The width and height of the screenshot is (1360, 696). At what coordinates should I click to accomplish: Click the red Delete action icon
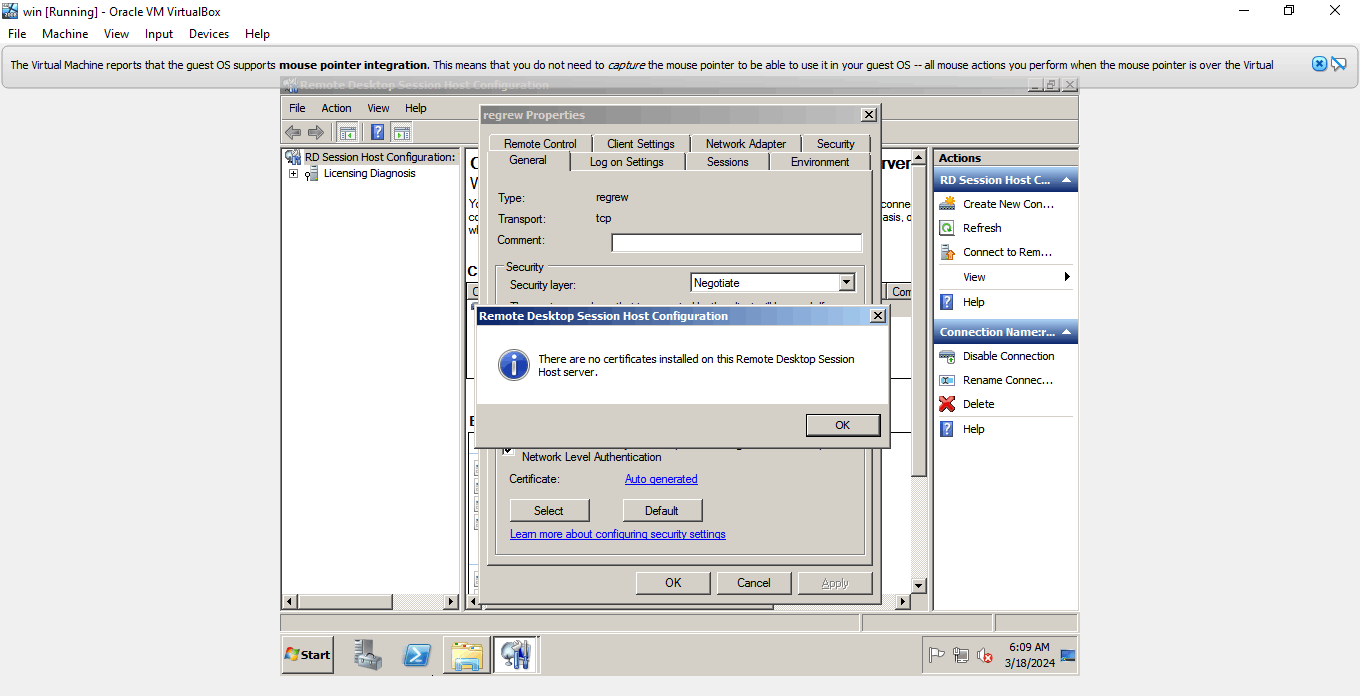click(x=947, y=404)
